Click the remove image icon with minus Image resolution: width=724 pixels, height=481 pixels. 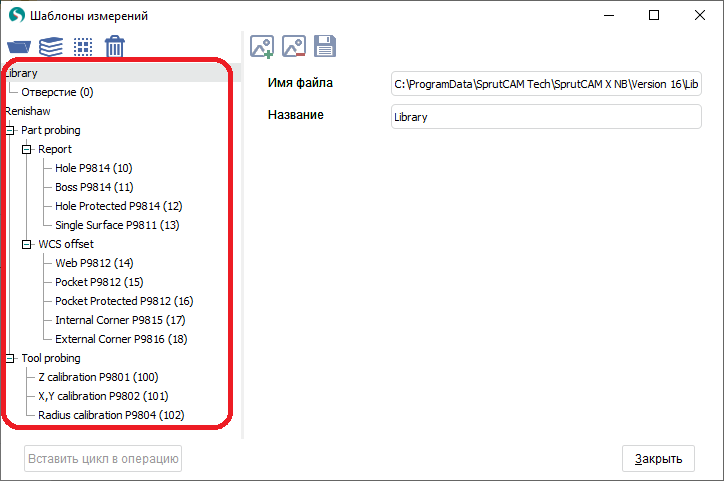click(293, 46)
